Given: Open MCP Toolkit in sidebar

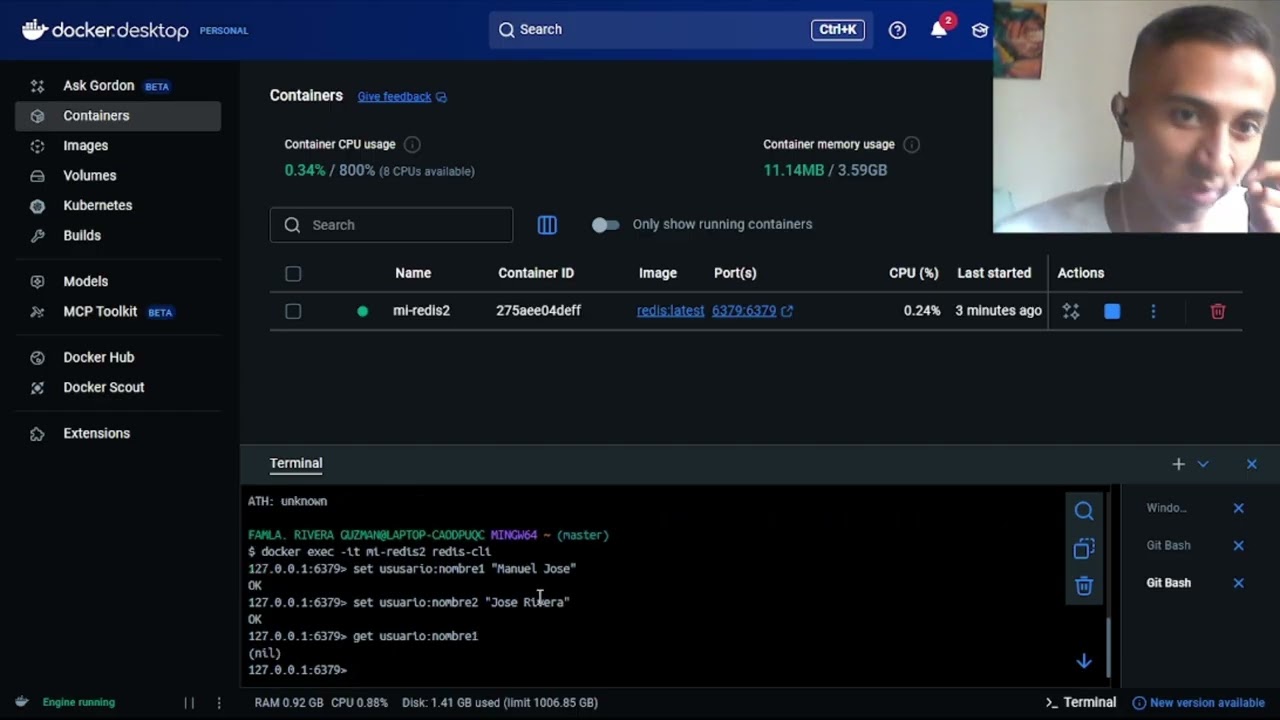Looking at the screenshot, I should [x=118, y=312].
